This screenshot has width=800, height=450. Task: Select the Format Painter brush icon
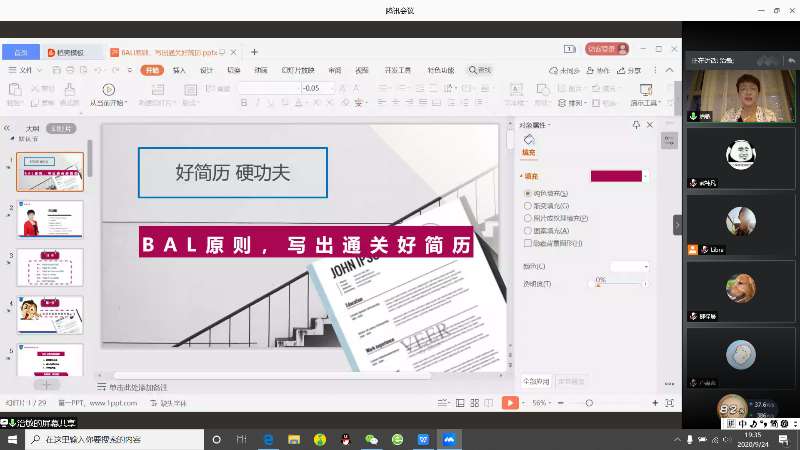point(70,90)
